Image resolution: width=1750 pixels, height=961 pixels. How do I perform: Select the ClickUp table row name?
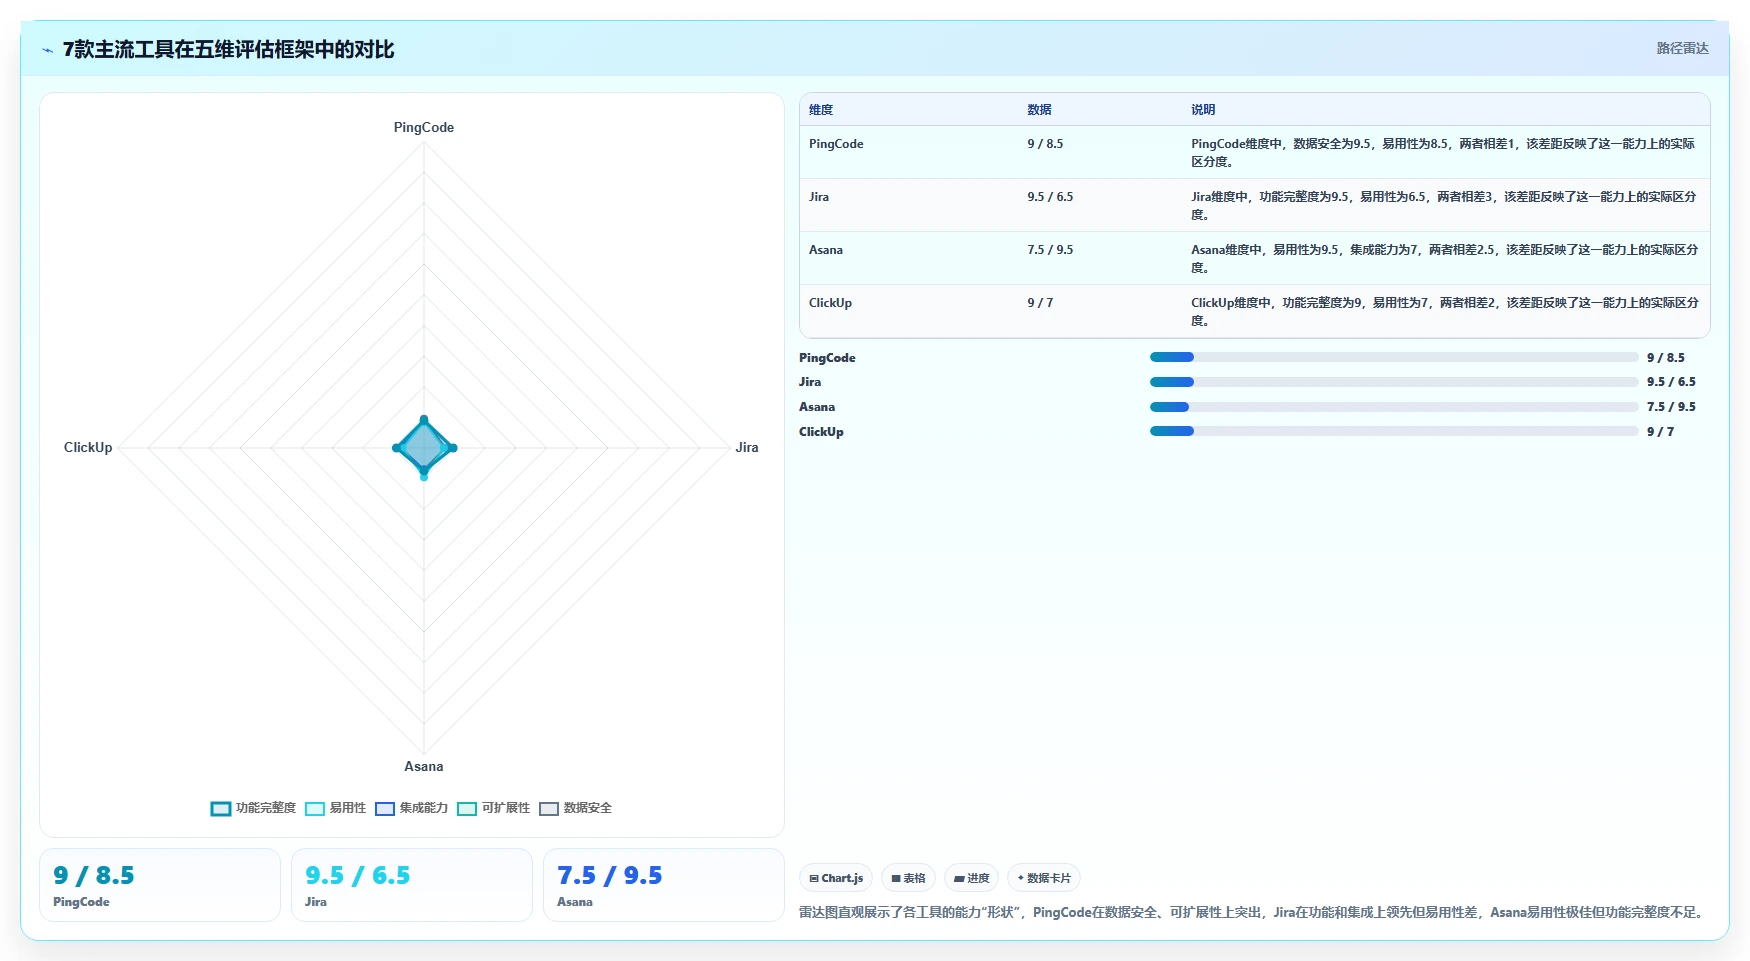[x=830, y=303]
